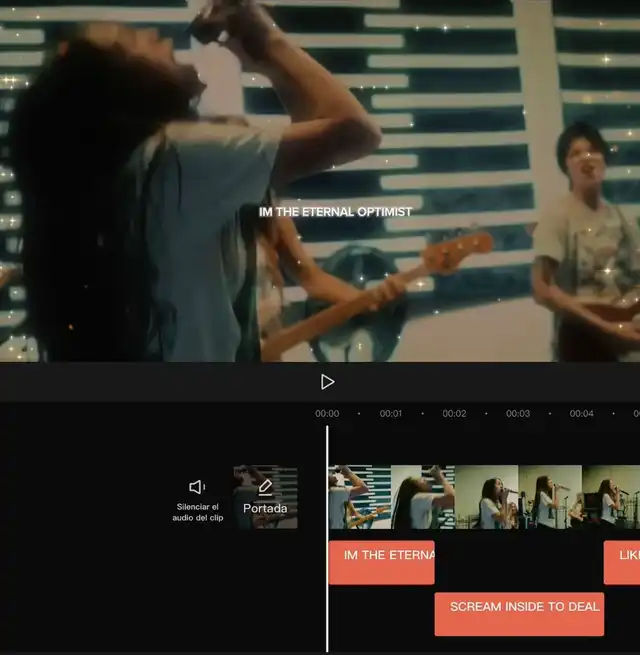Image resolution: width=640 pixels, height=655 pixels.
Task: Click the 00:04 timestamp on the ruler
Action: click(x=581, y=414)
